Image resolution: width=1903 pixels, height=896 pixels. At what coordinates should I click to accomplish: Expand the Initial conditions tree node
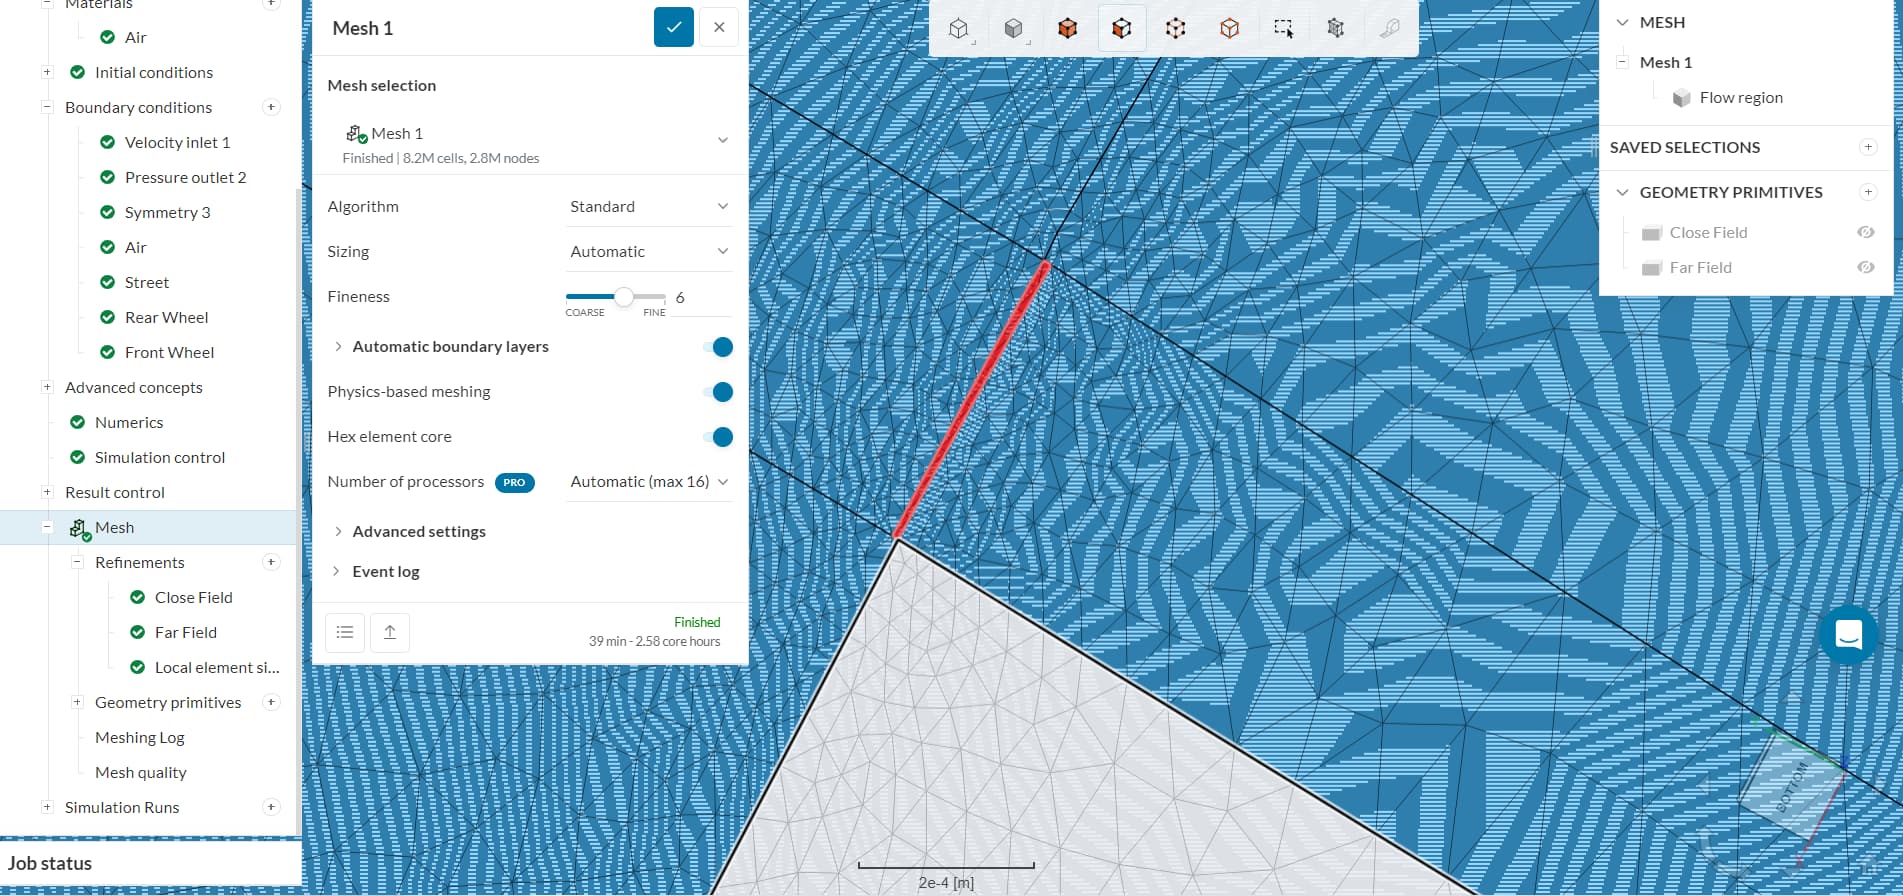coord(47,72)
